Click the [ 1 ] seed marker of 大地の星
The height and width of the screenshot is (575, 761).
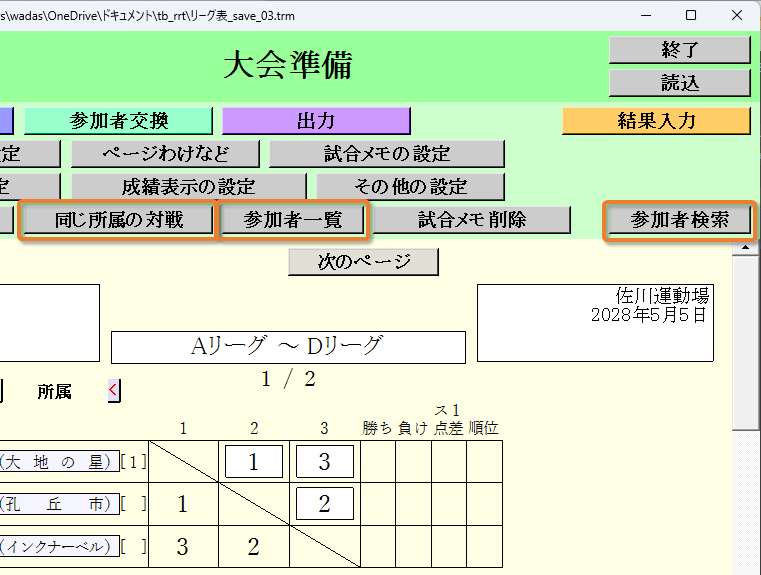click(133, 461)
